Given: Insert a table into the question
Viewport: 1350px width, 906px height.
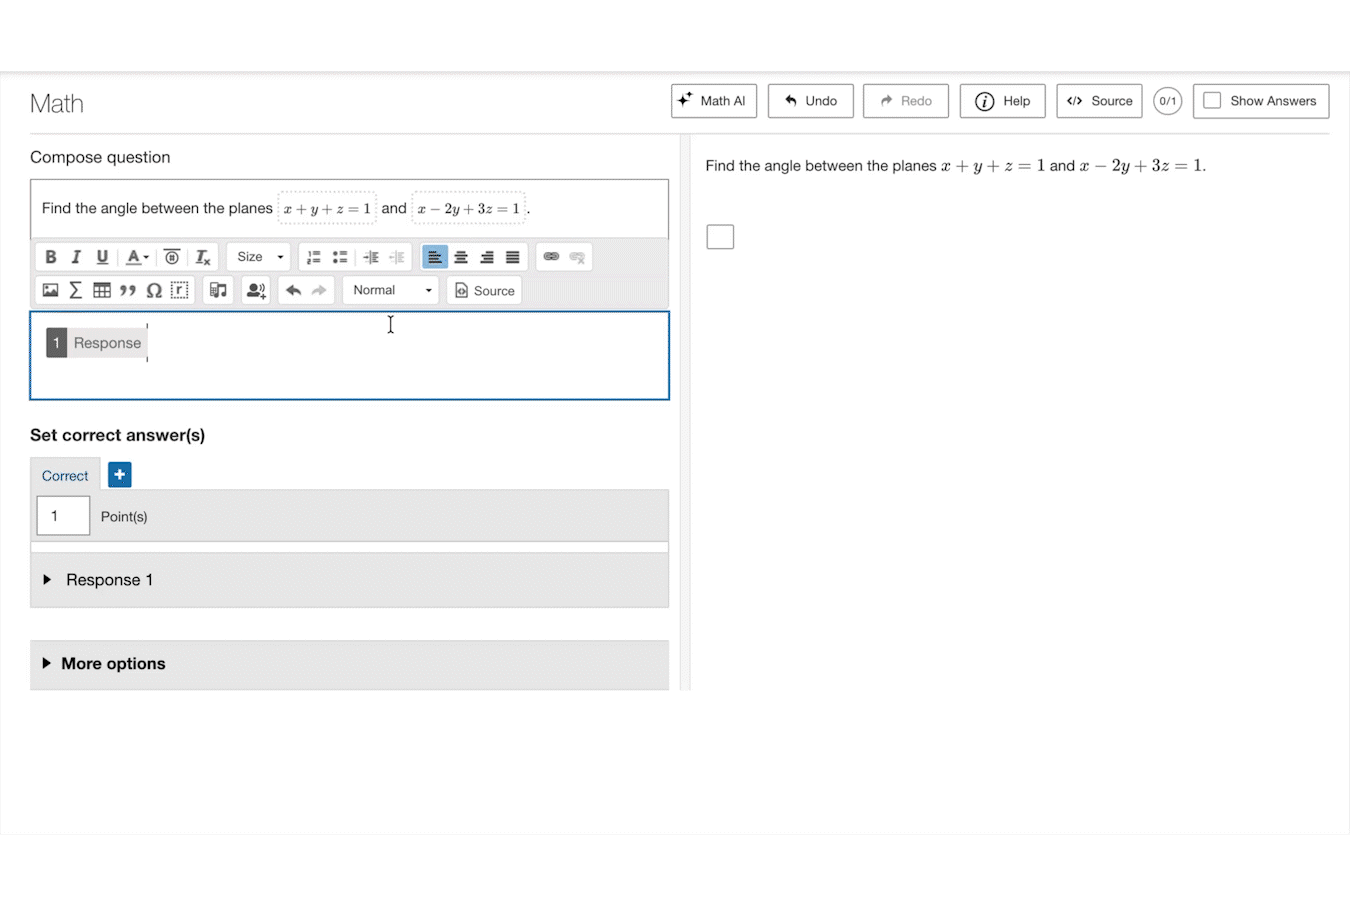Looking at the screenshot, I should coord(102,291).
